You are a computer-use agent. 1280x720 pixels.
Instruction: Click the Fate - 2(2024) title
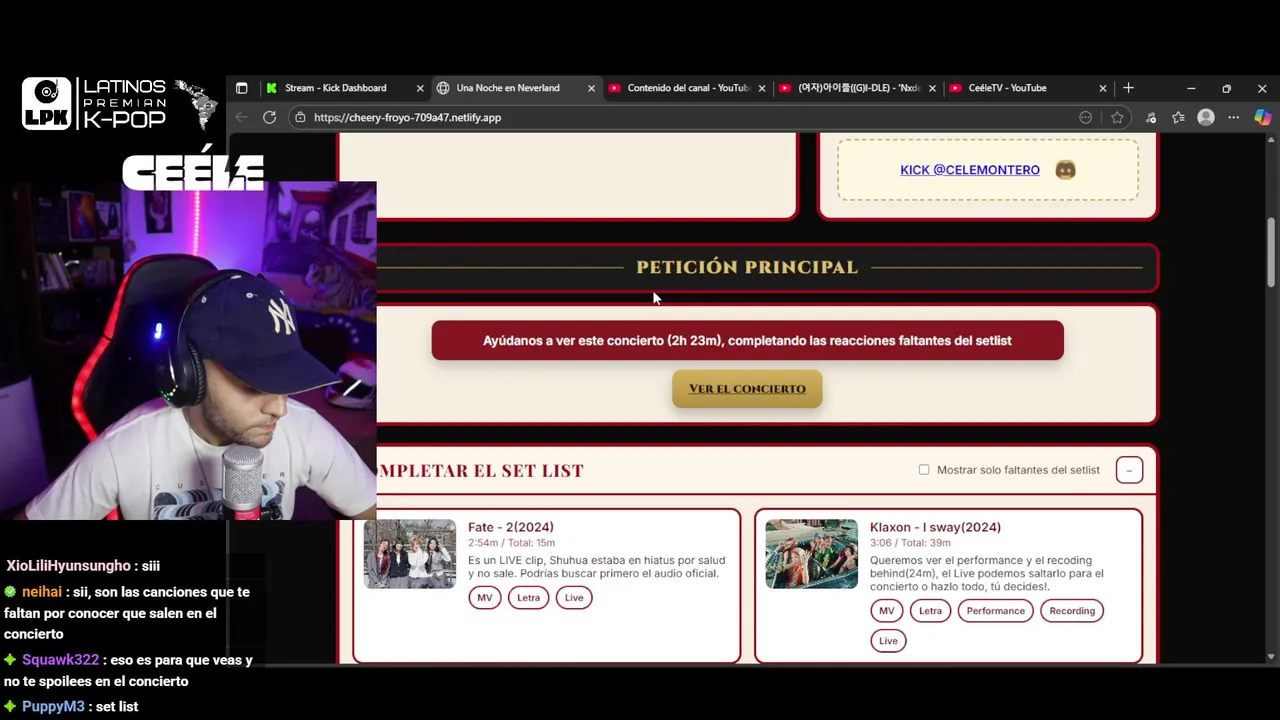click(x=511, y=527)
